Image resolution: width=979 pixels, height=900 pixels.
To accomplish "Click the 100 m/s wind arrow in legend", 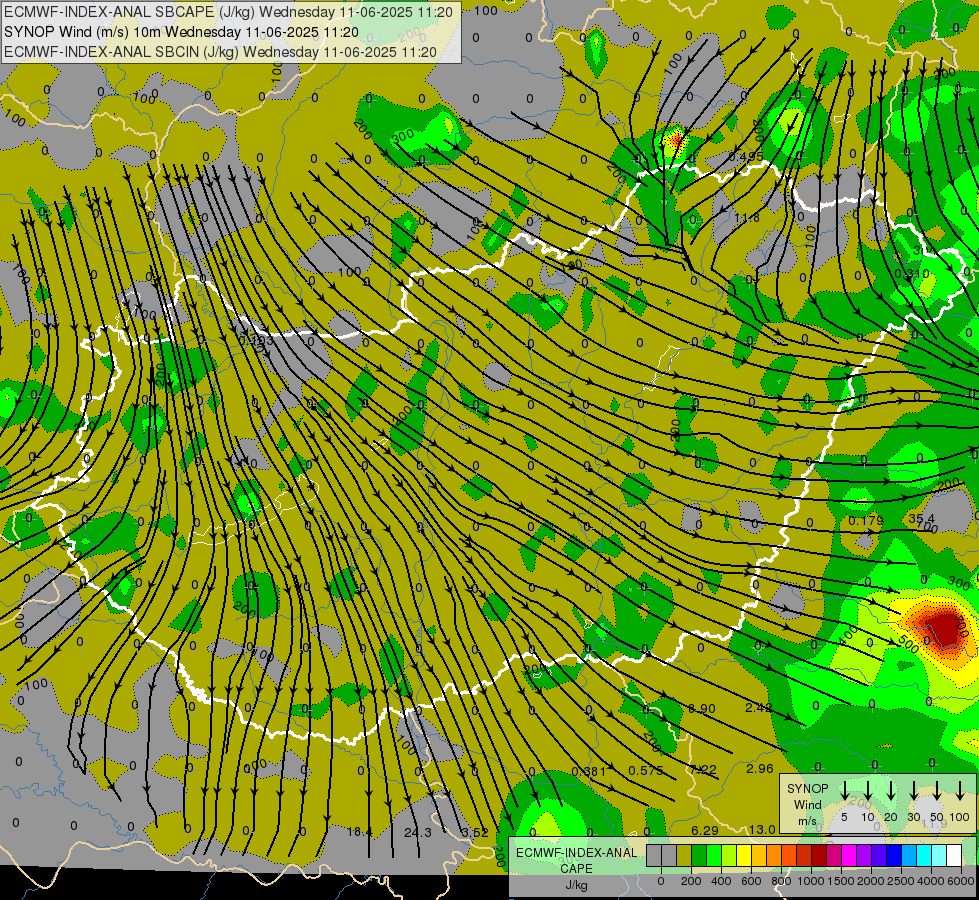I will 960,791.
